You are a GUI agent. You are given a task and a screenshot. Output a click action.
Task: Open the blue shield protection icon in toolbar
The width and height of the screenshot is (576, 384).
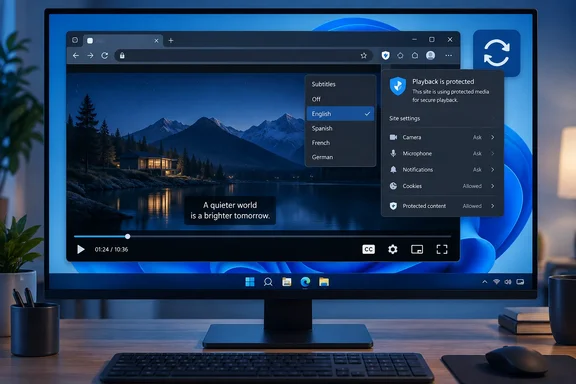point(385,55)
